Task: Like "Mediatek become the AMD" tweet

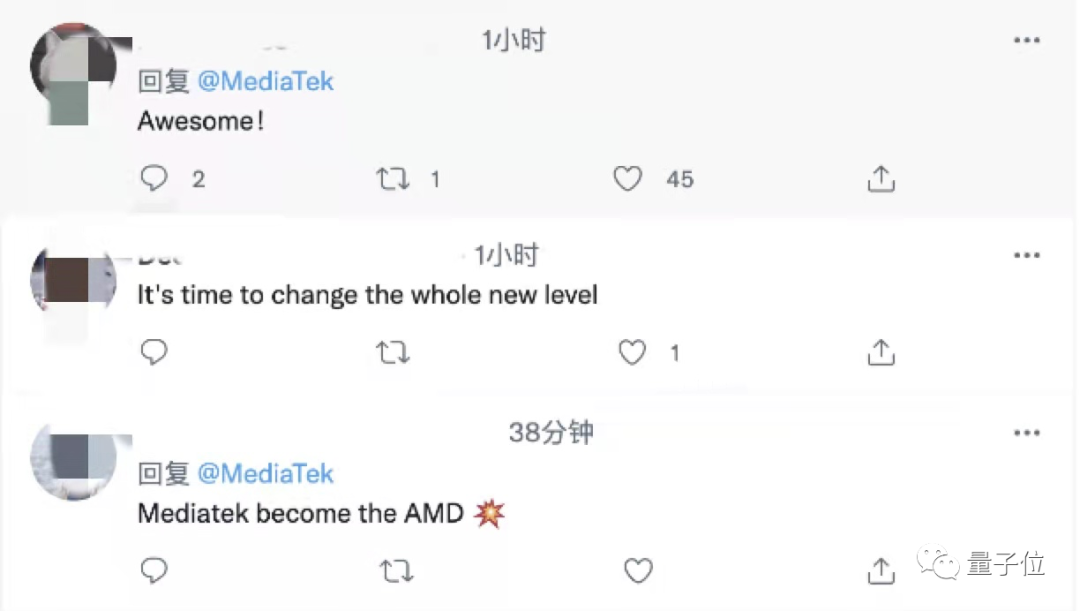Action: click(638, 570)
